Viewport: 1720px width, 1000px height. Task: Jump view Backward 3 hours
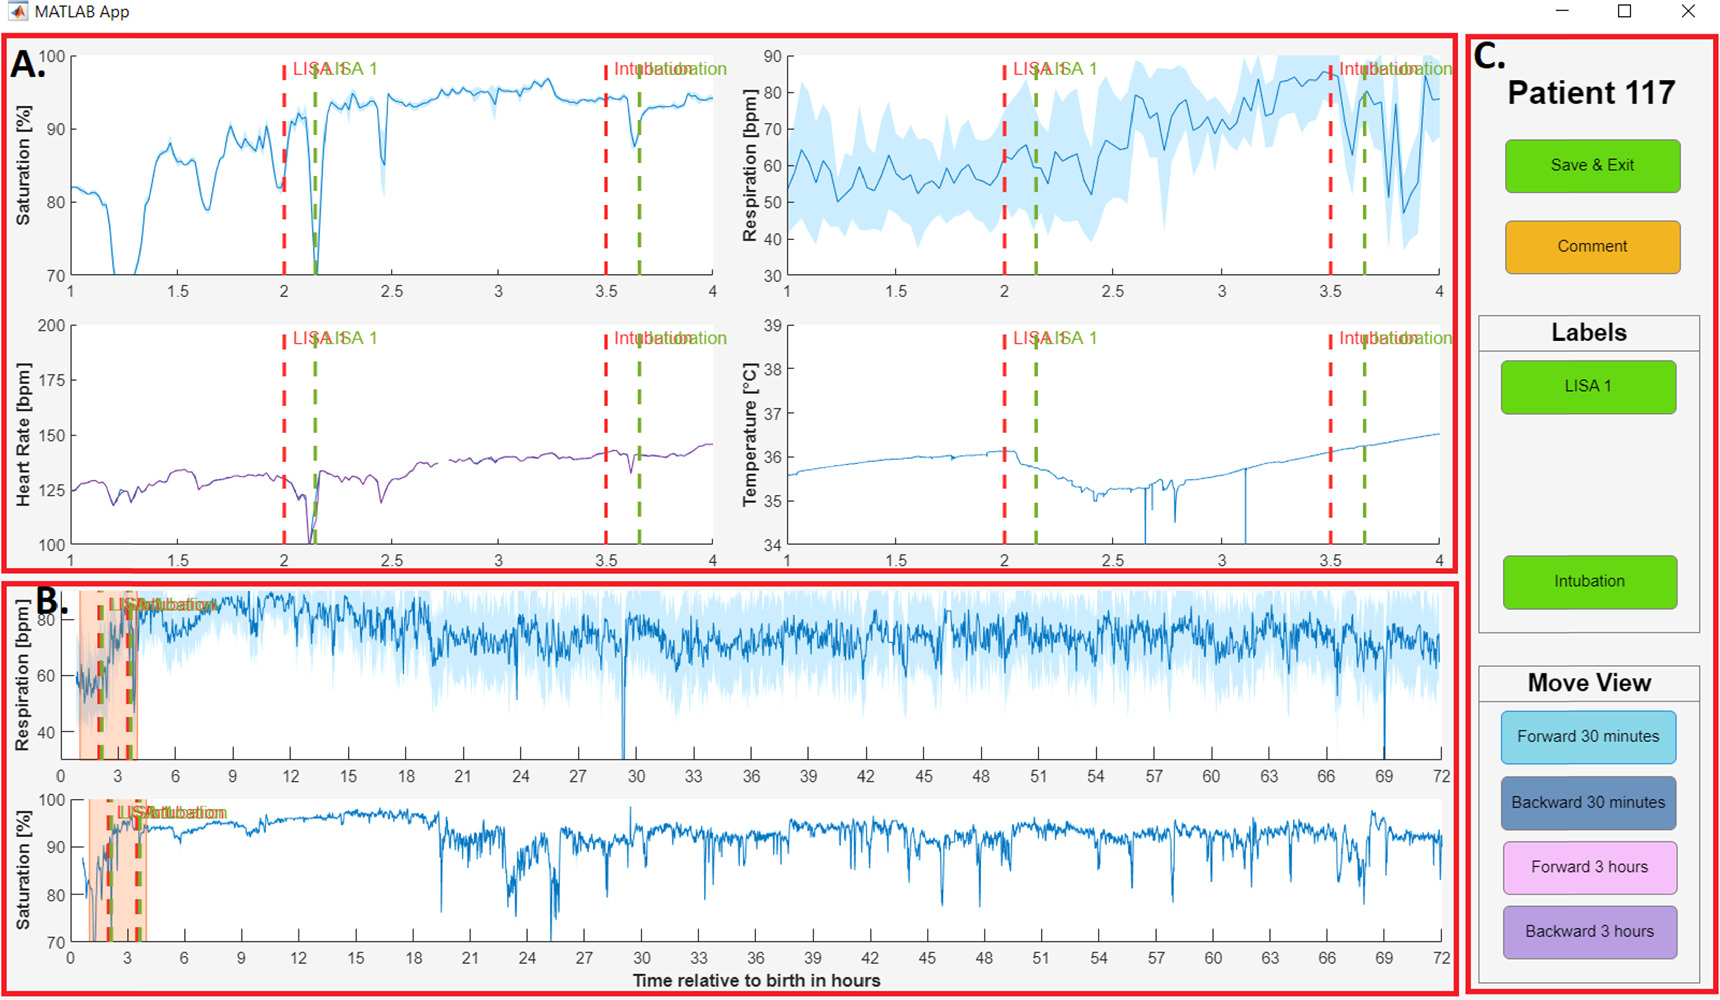(x=1590, y=931)
